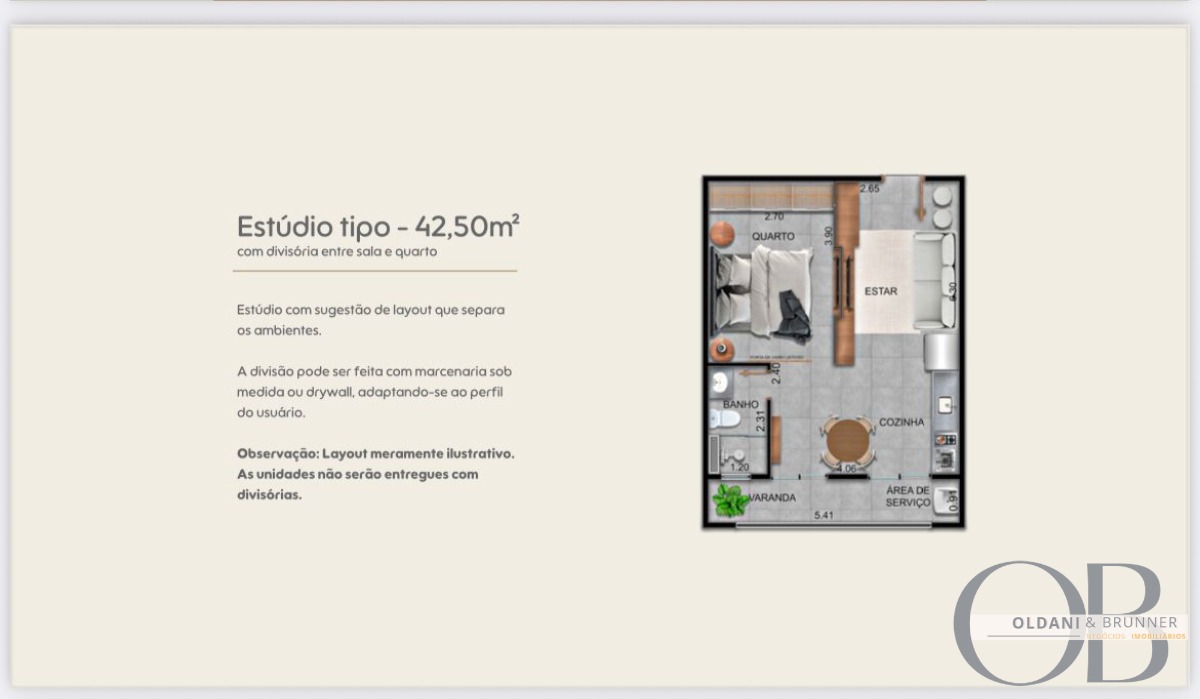This screenshot has height=699, width=1200.
Task: Click the Oldani & Brunner logo
Action: (1065, 622)
